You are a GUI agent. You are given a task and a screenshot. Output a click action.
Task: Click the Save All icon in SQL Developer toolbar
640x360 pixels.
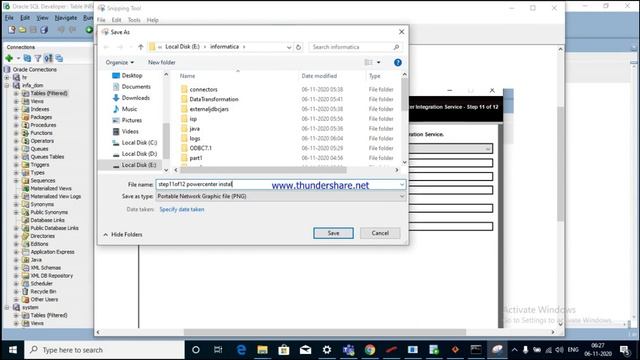(44, 30)
